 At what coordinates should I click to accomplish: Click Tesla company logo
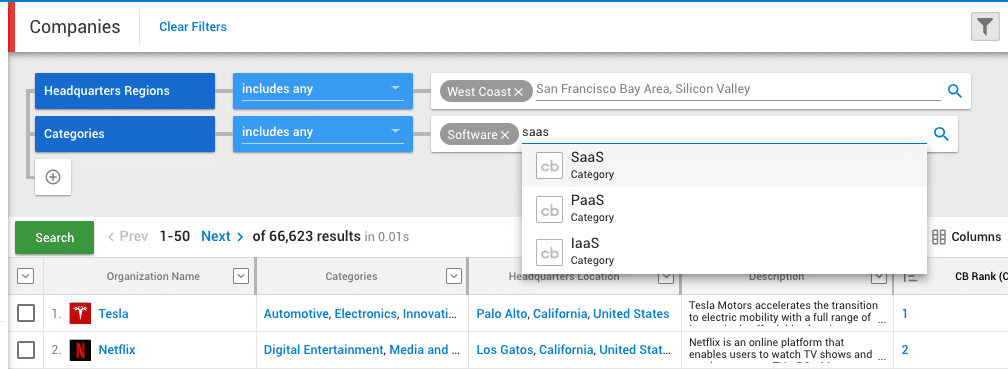(x=80, y=314)
